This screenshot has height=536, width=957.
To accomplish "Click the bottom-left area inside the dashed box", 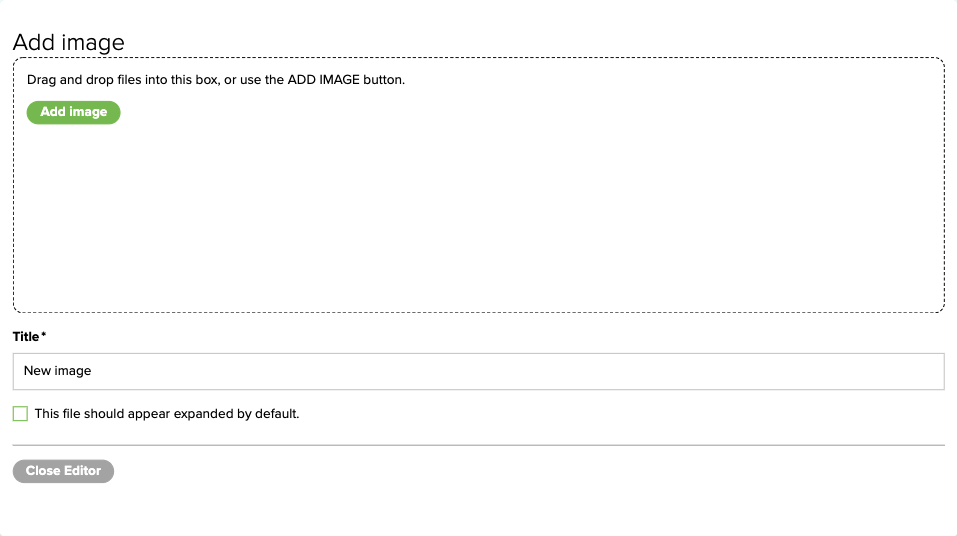I will click(40, 290).
